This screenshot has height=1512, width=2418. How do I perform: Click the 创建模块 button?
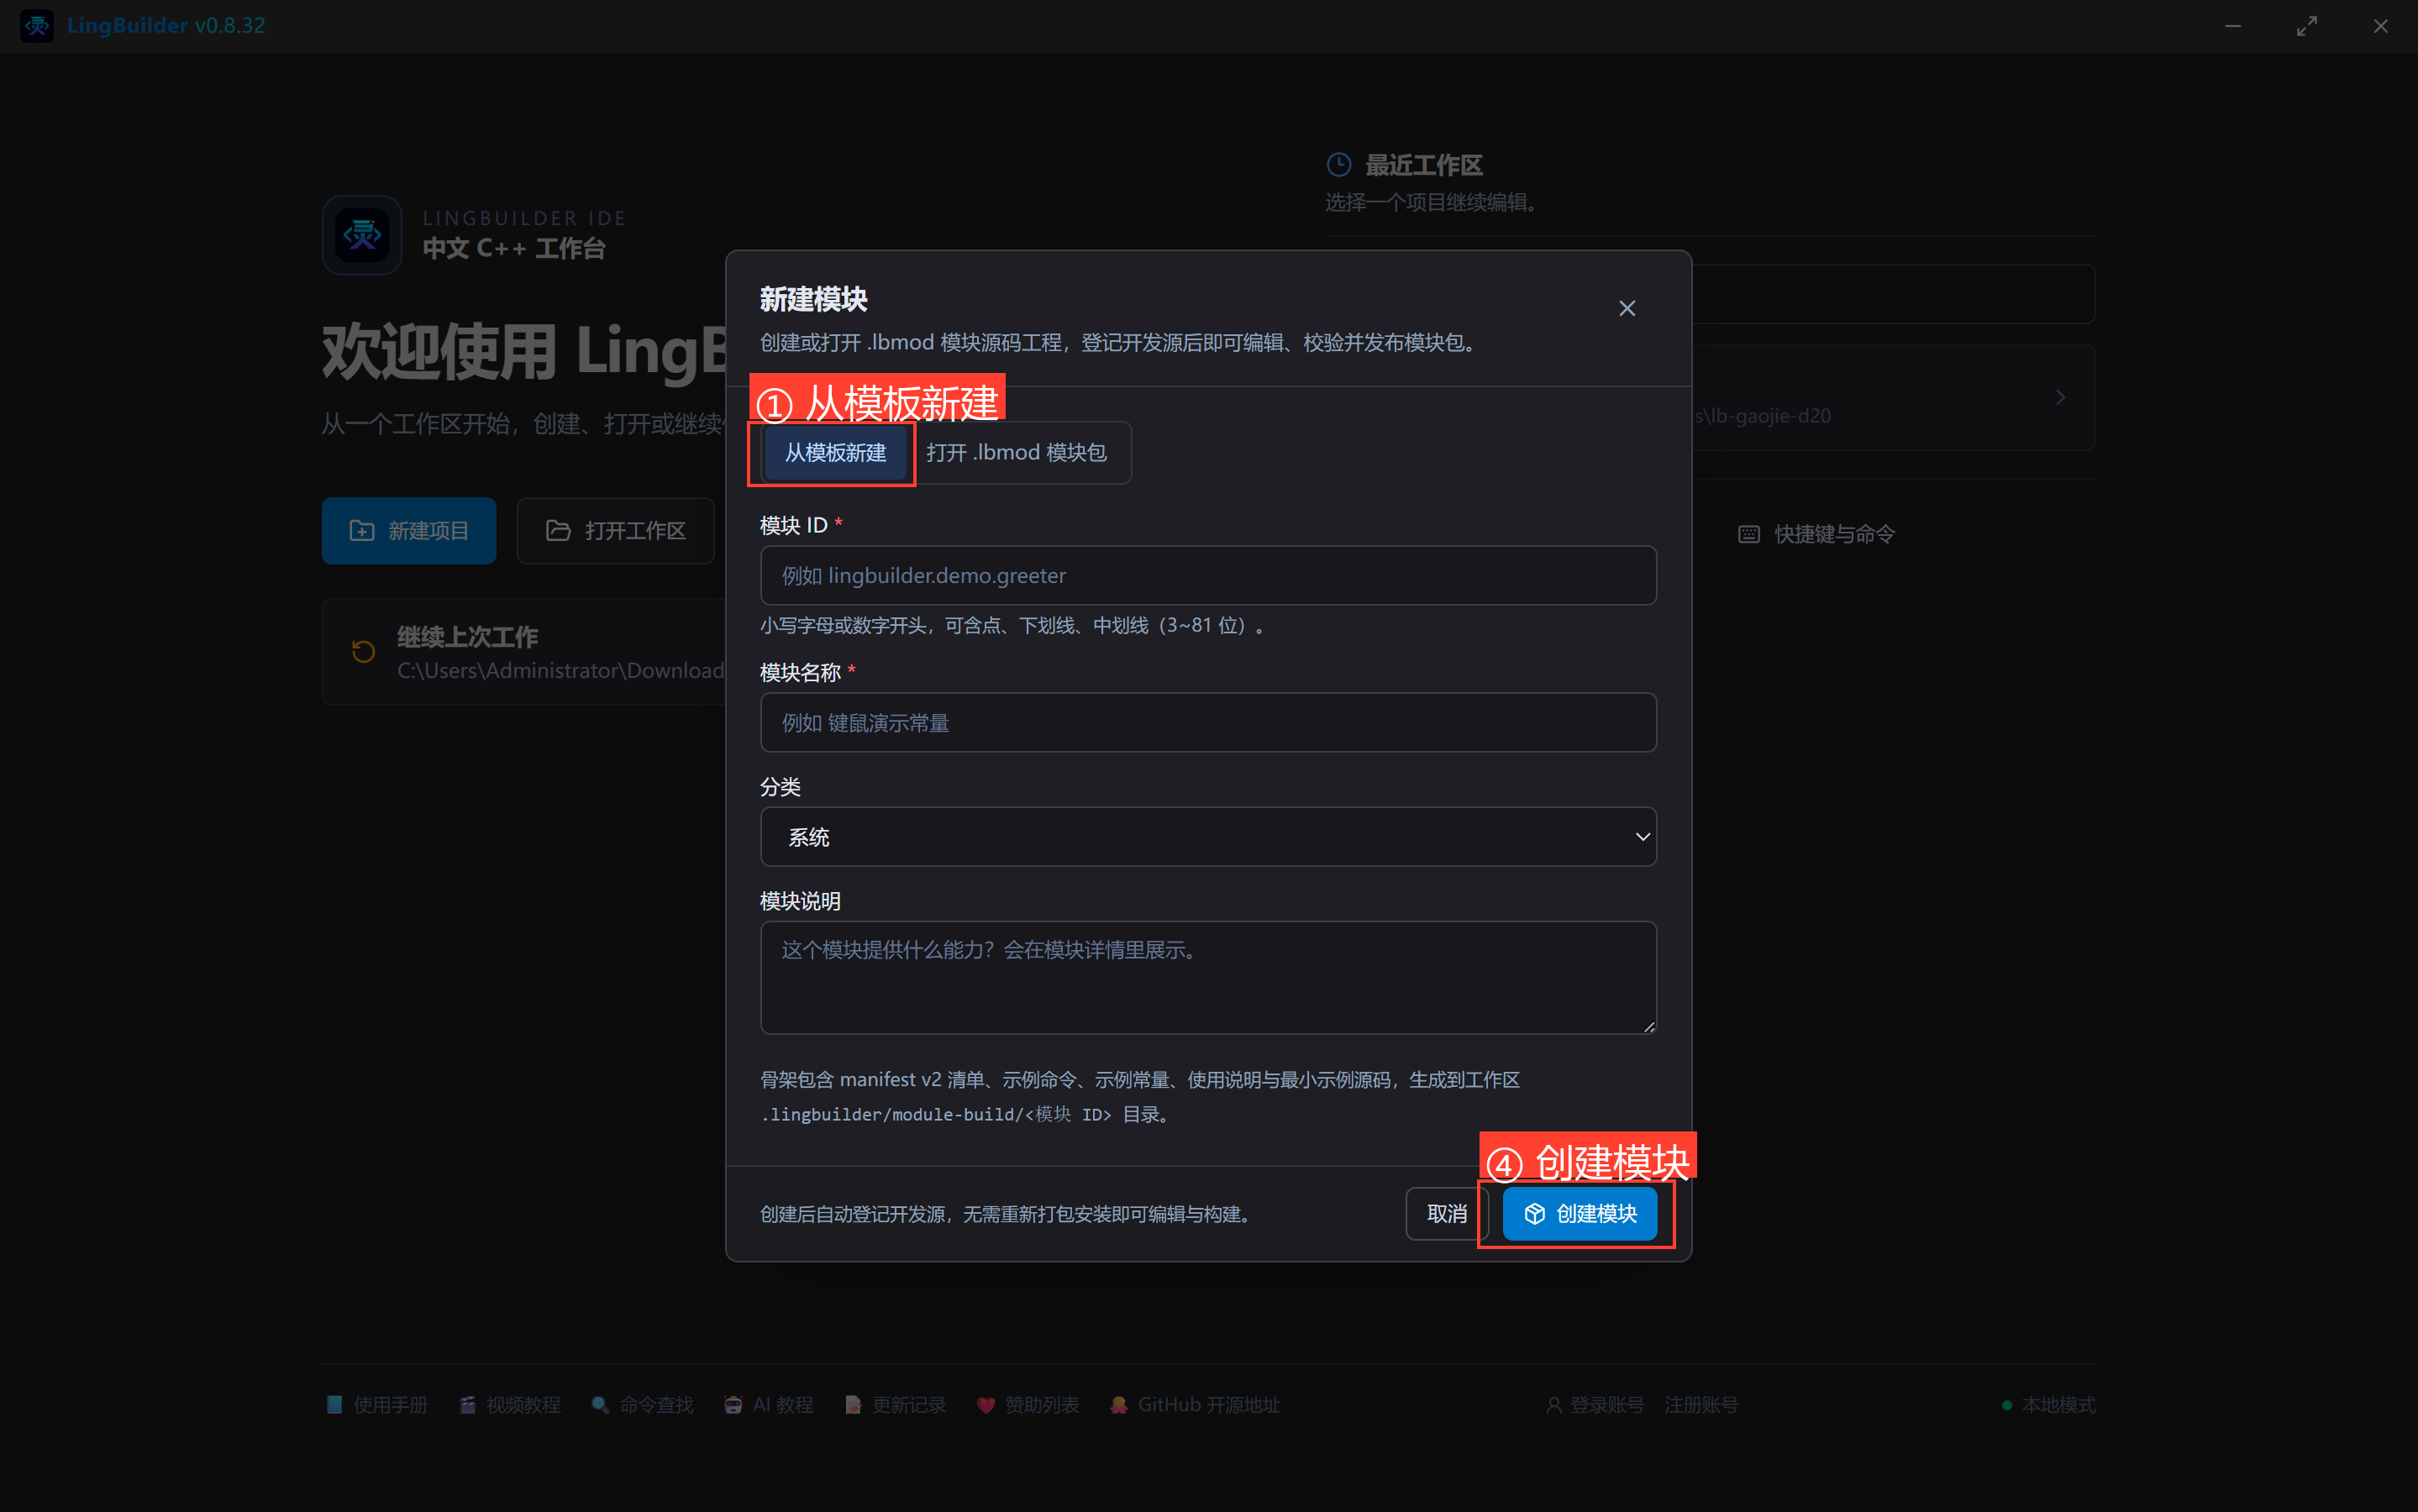click(1580, 1213)
